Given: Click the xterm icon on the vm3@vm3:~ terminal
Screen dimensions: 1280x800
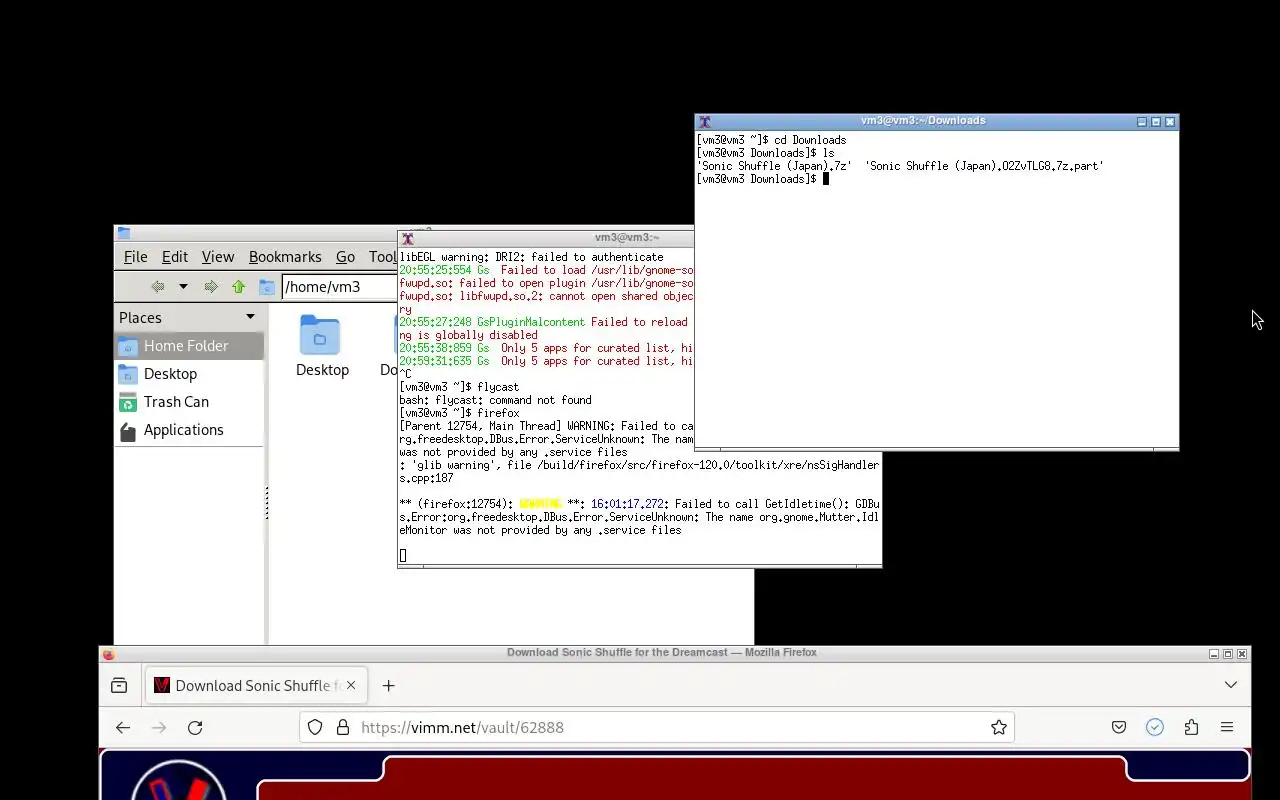Looking at the screenshot, I should [407, 238].
